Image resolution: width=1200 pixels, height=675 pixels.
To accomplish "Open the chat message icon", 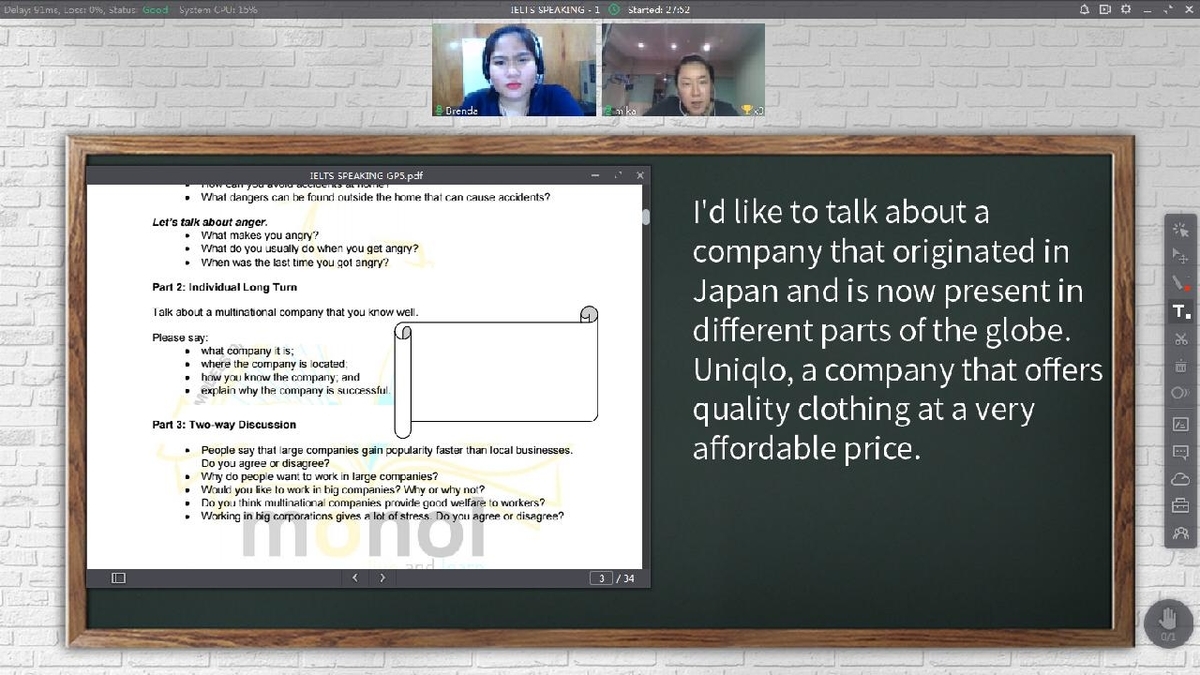I will [1180, 452].
